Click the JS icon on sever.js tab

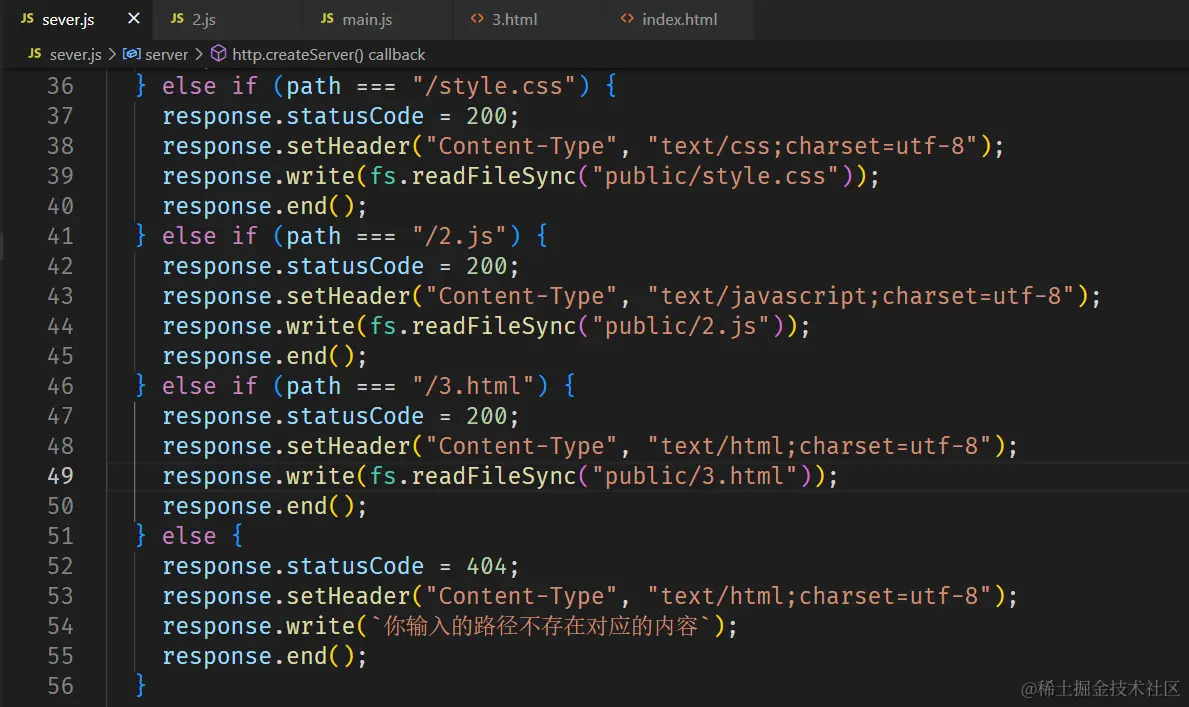(x=27, y=19)
